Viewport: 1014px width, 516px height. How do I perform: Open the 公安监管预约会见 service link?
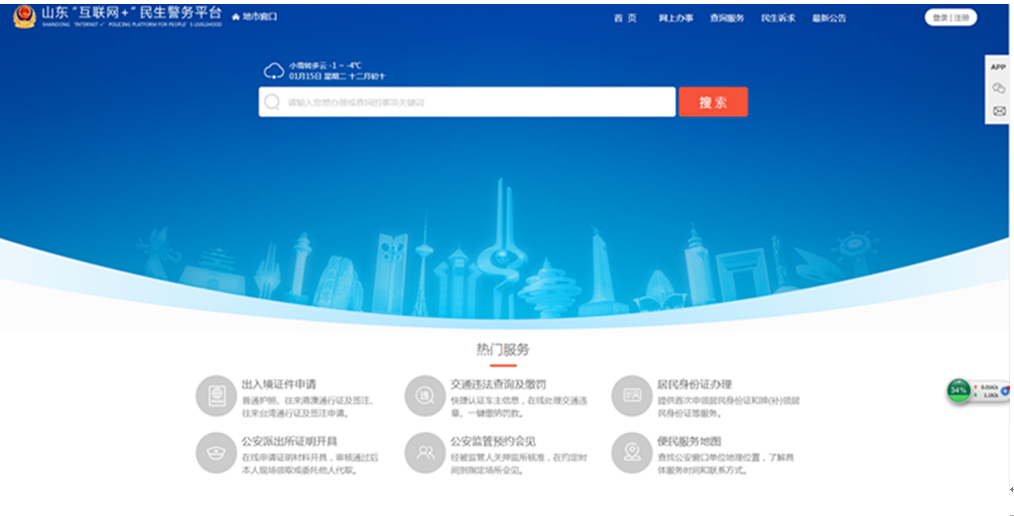click(x=492, y=441)
